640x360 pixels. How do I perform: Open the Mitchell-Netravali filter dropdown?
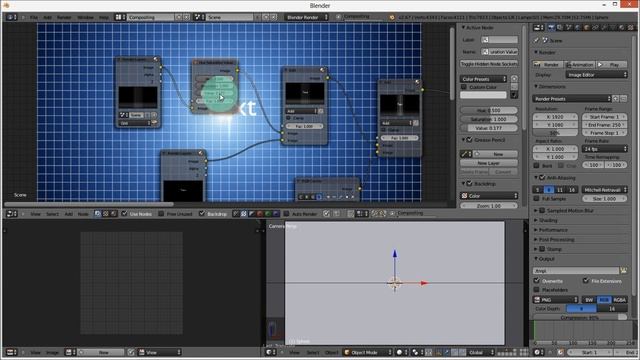604,190
